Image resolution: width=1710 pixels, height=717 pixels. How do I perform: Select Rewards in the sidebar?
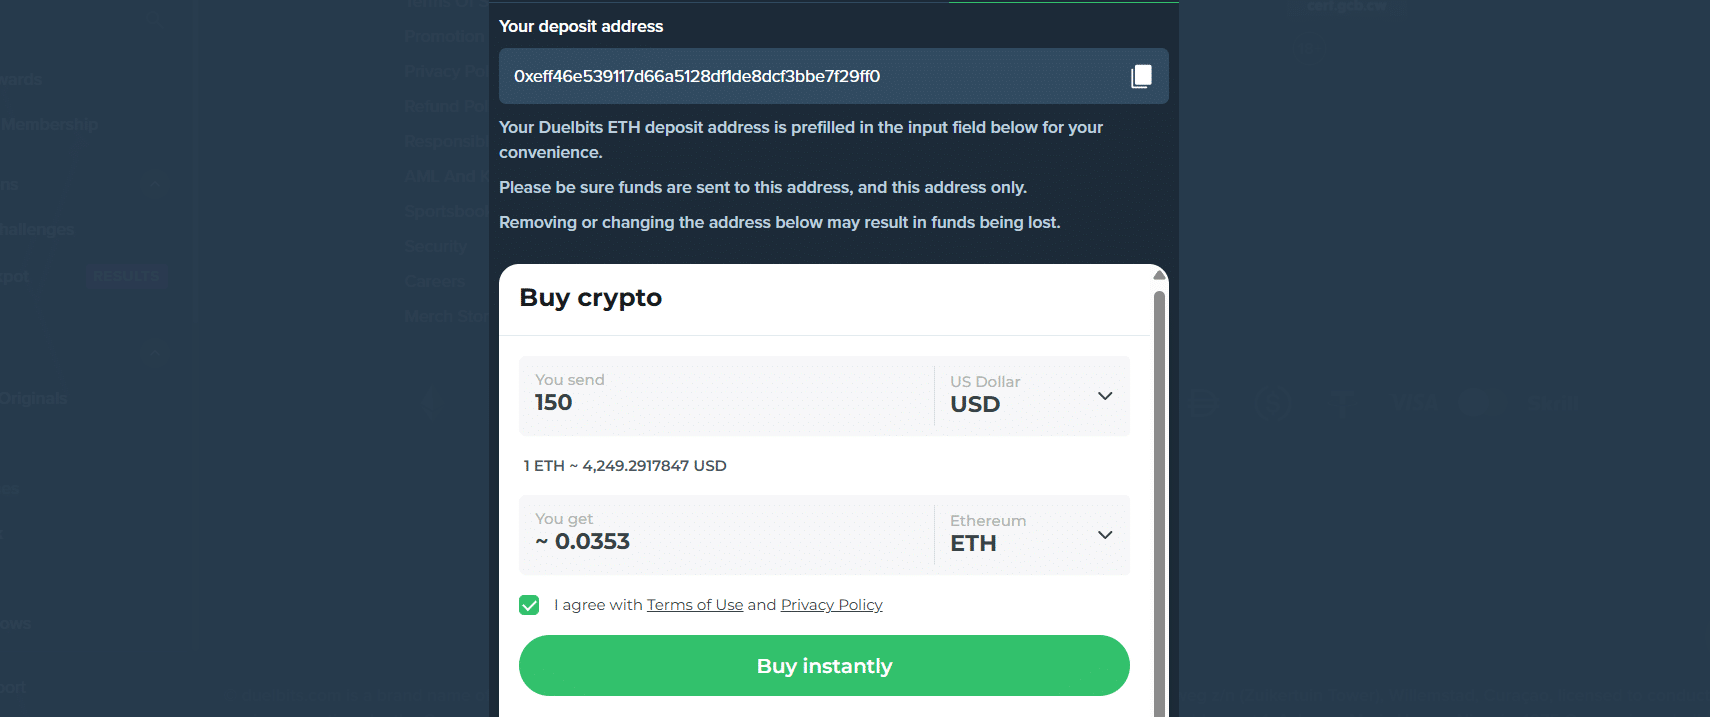(22, 79)
